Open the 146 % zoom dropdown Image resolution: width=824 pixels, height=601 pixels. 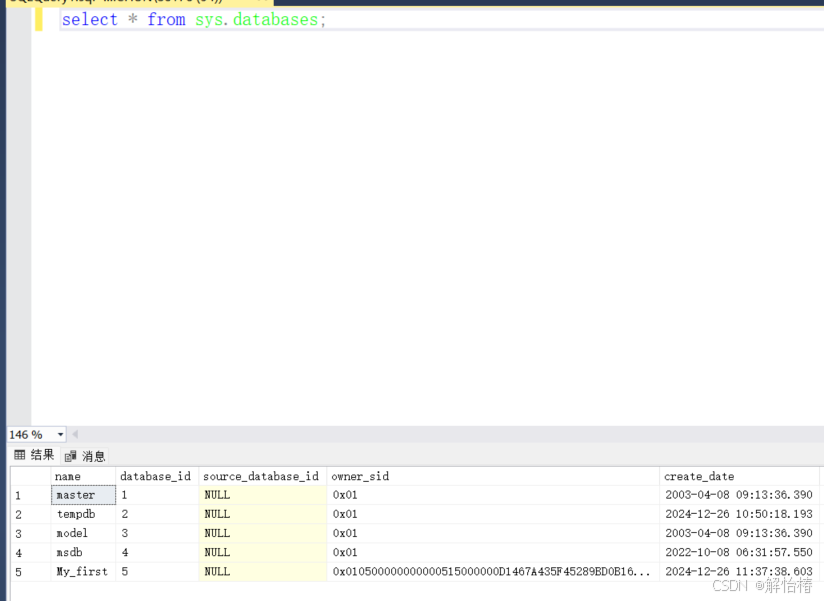60,434
